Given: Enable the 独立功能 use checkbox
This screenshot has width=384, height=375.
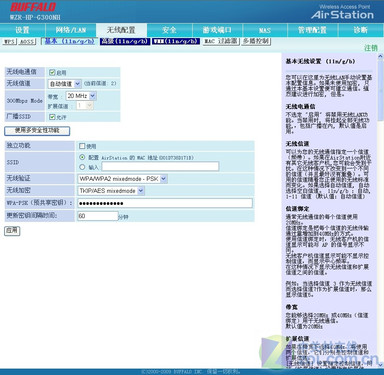Looking at the screenshot, I should pyautogui.click(x=82, y=146).
